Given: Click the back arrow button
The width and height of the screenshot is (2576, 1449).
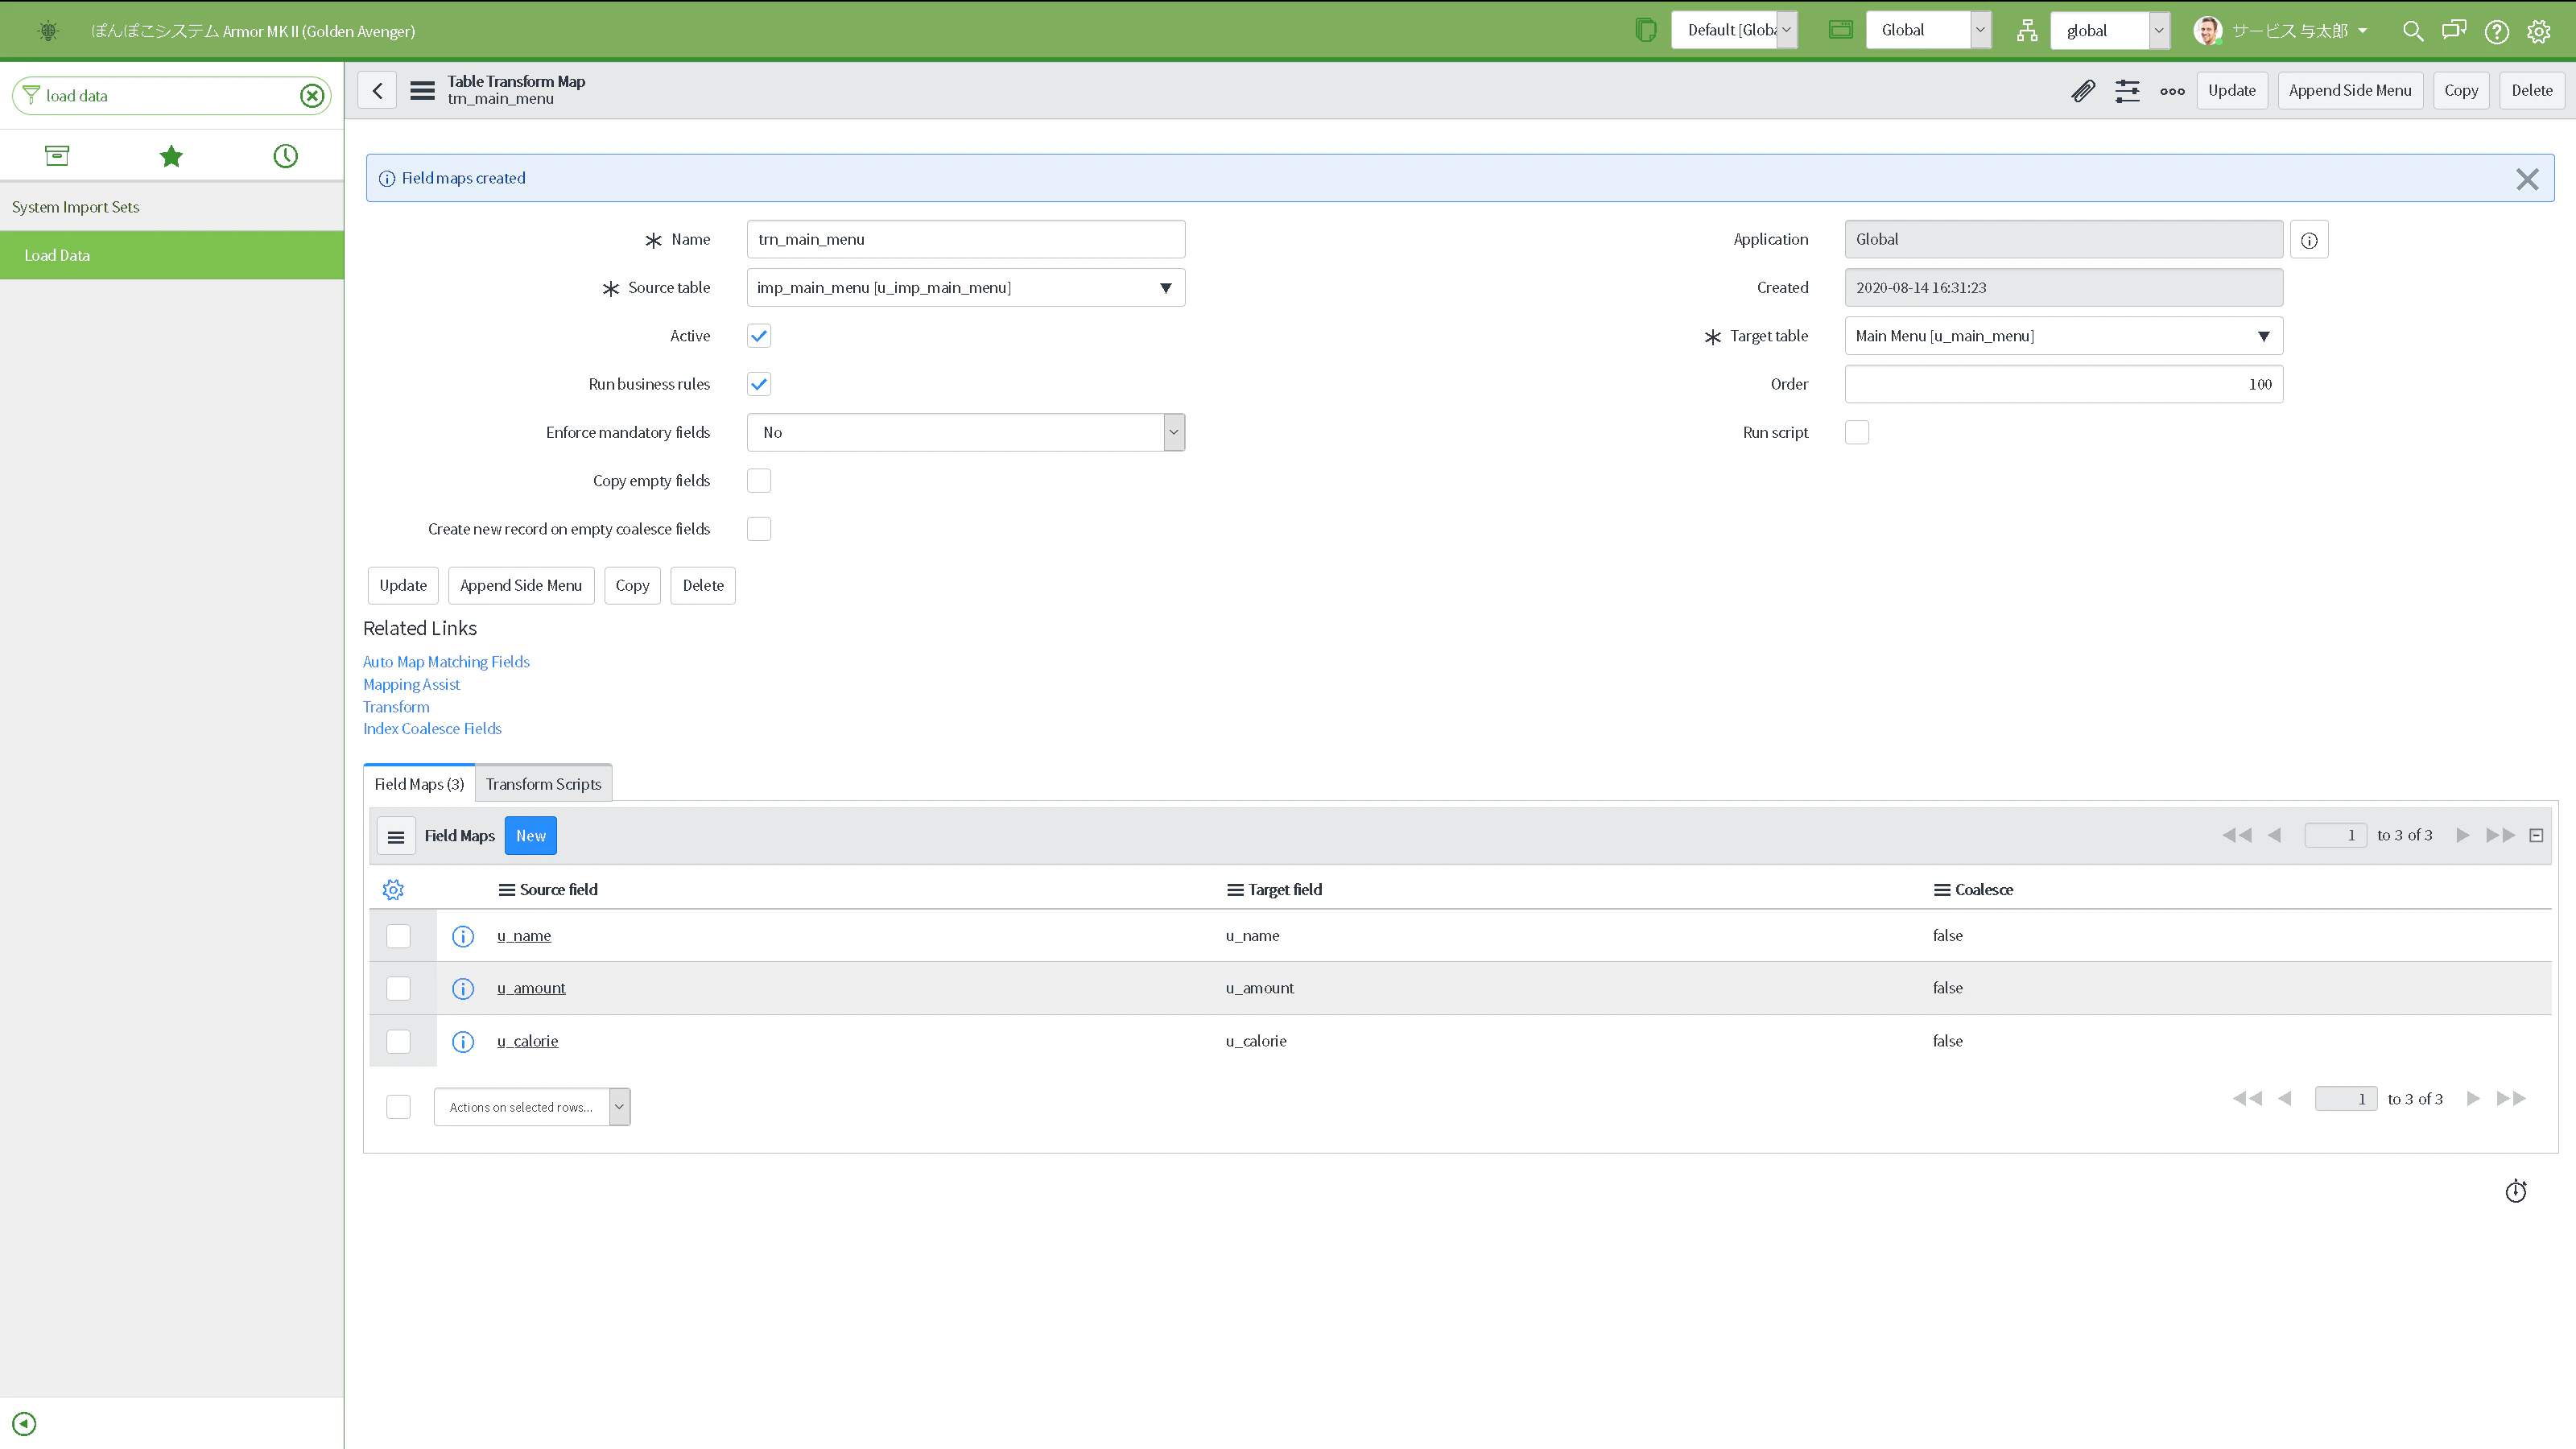Looking at the screenshot, I should (377, 91).
